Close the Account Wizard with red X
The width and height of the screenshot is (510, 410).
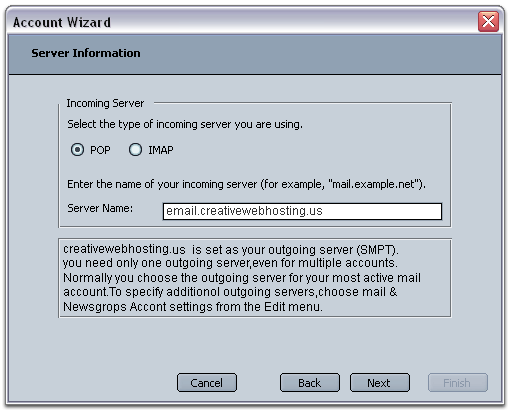pos(488,22)
